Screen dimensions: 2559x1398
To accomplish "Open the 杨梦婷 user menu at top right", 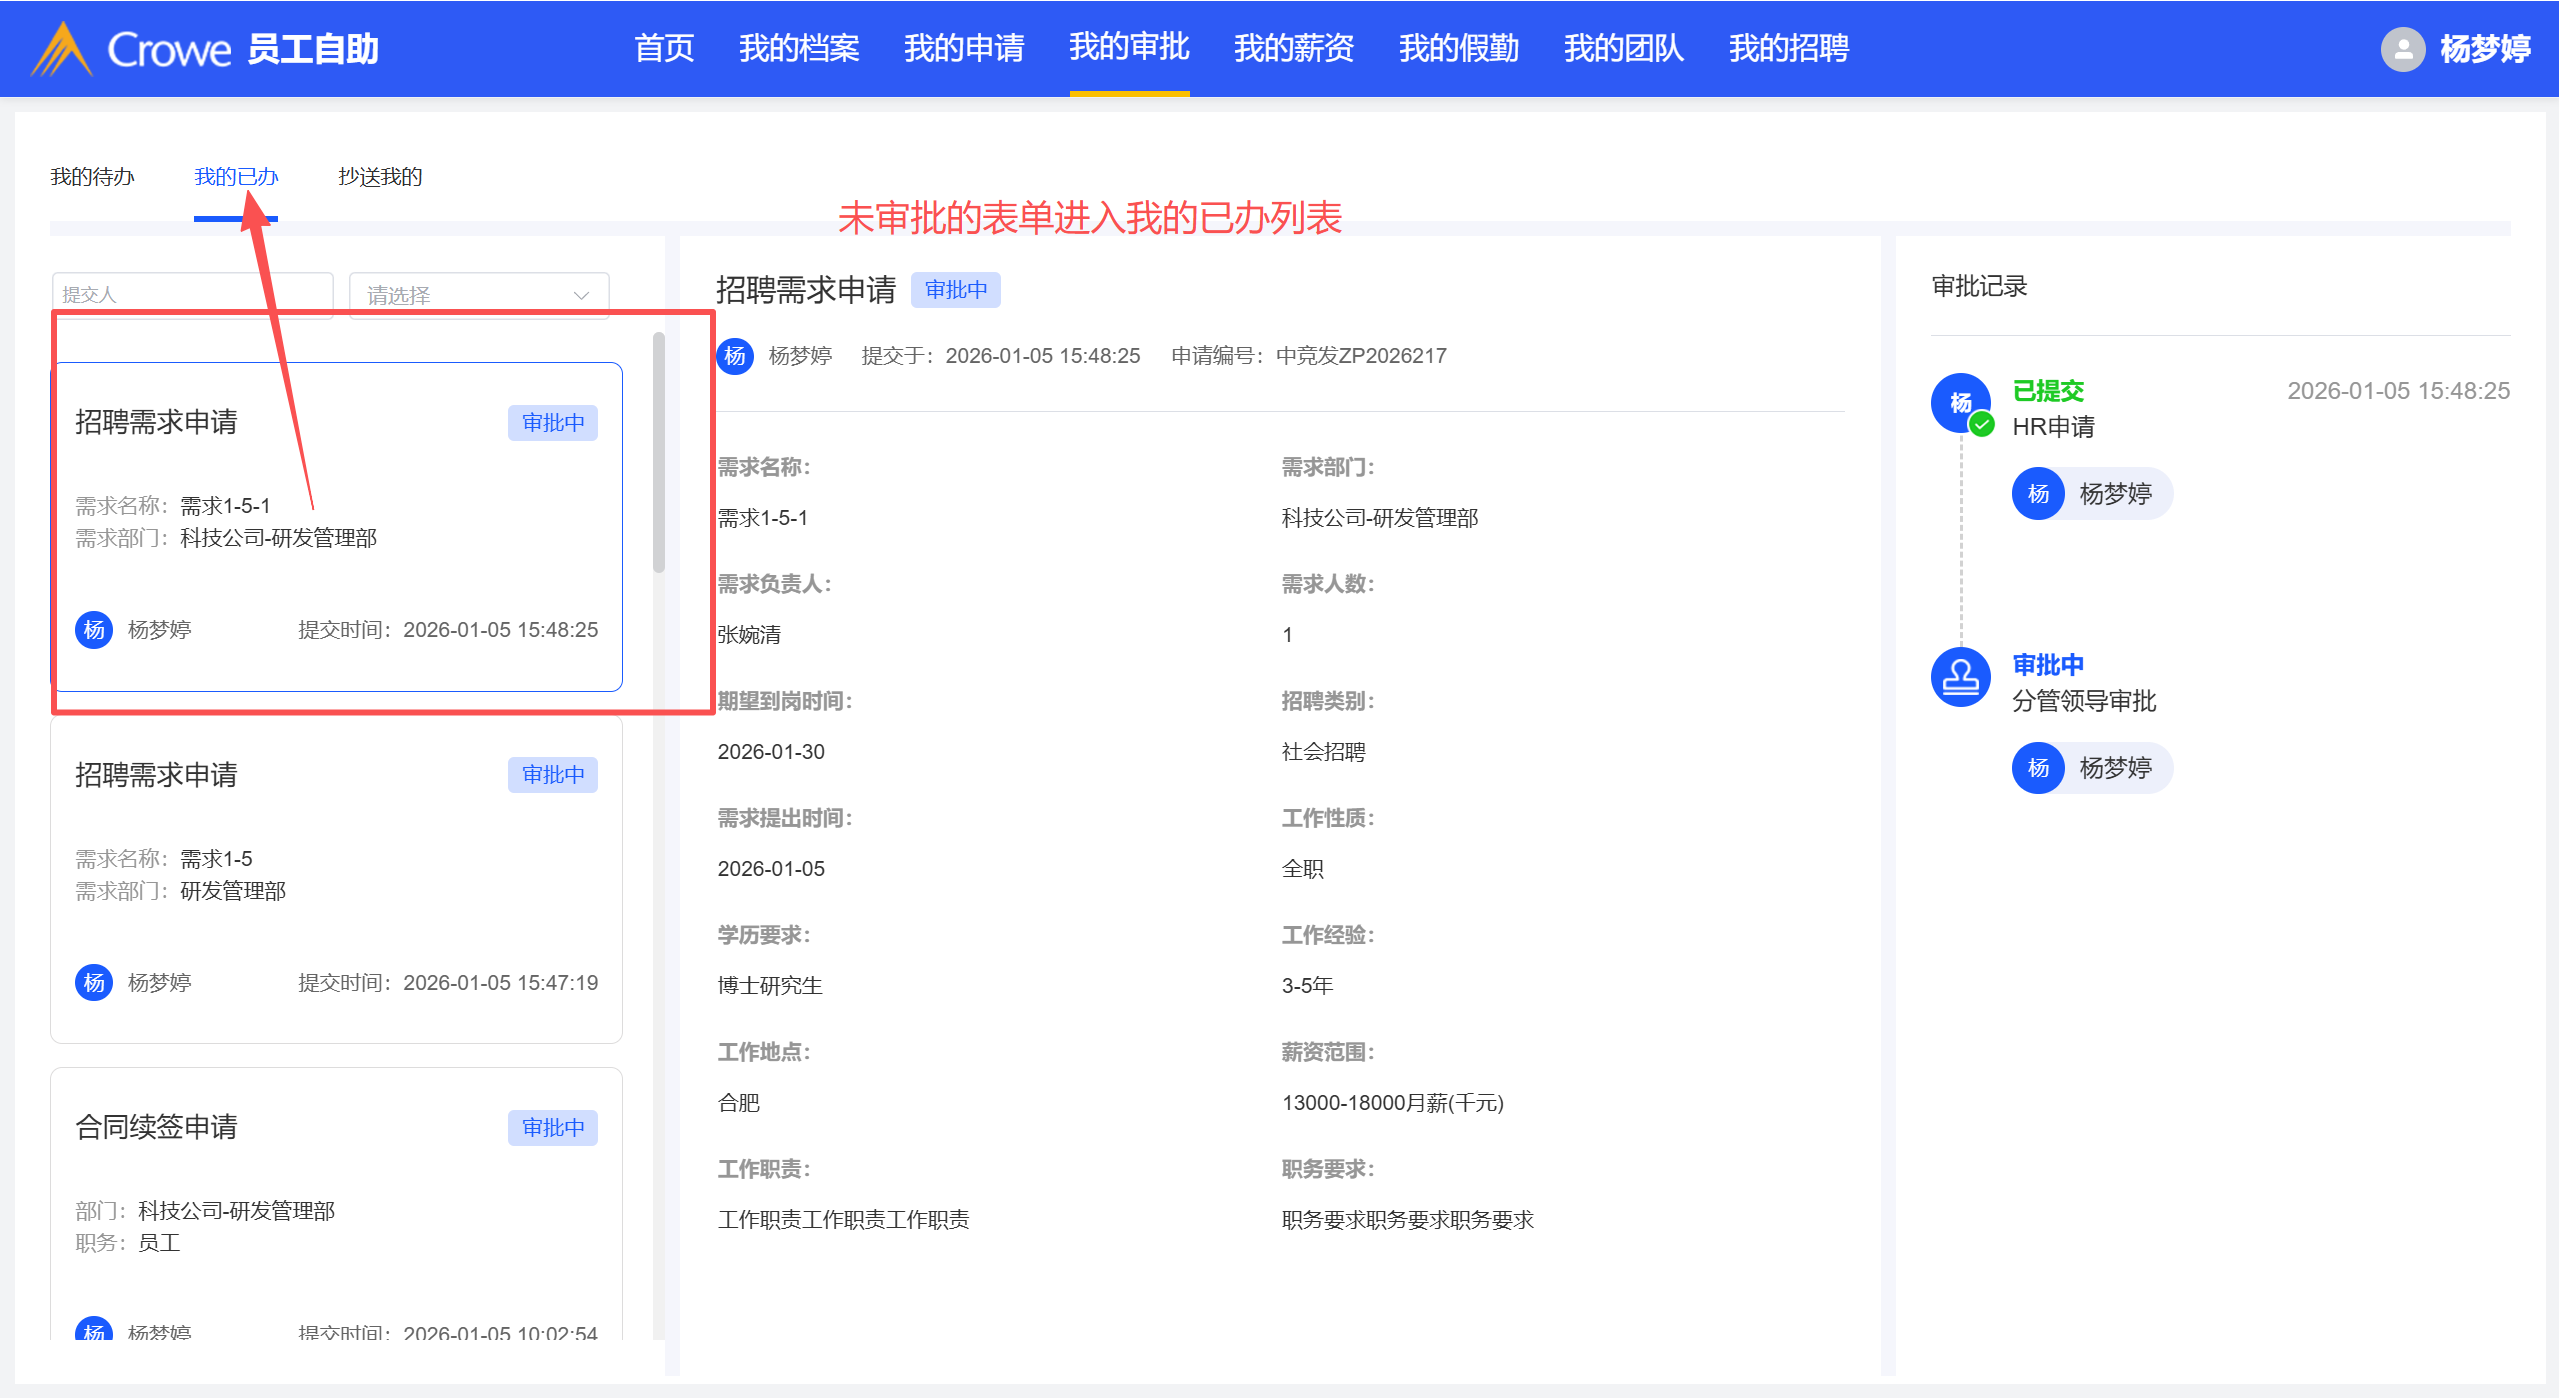I will [2484, 49].
